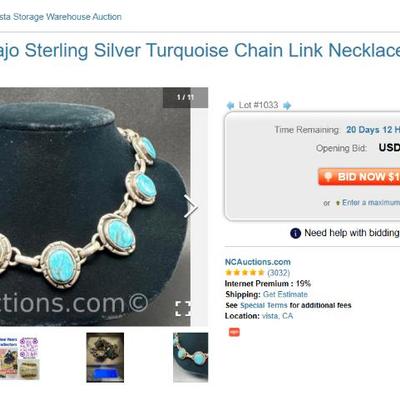Image resolution: width=400 pixels, height=400 pixels.
Task: Select the necklace on scale thumbnail
Action: point(105,357)
